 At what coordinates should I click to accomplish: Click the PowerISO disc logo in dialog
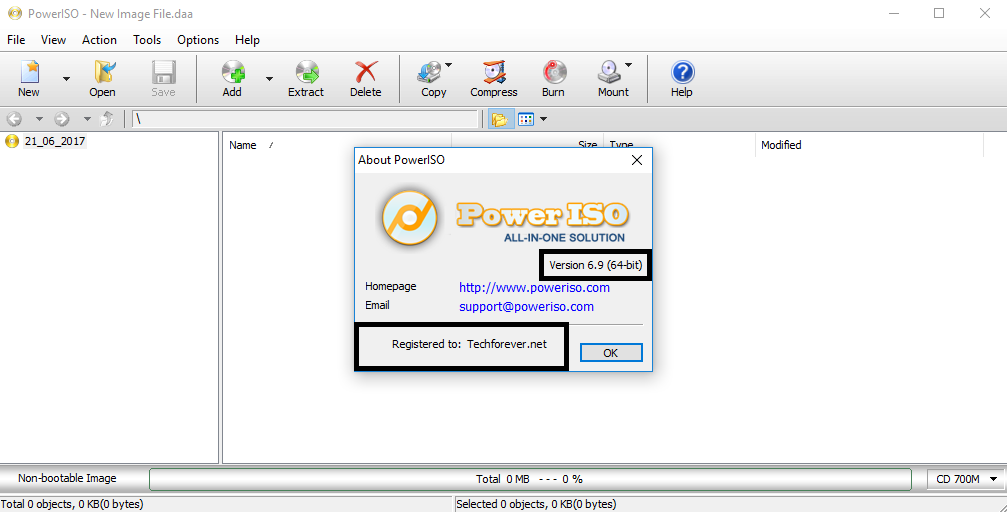pyautogui.click(x=410, y=218)
